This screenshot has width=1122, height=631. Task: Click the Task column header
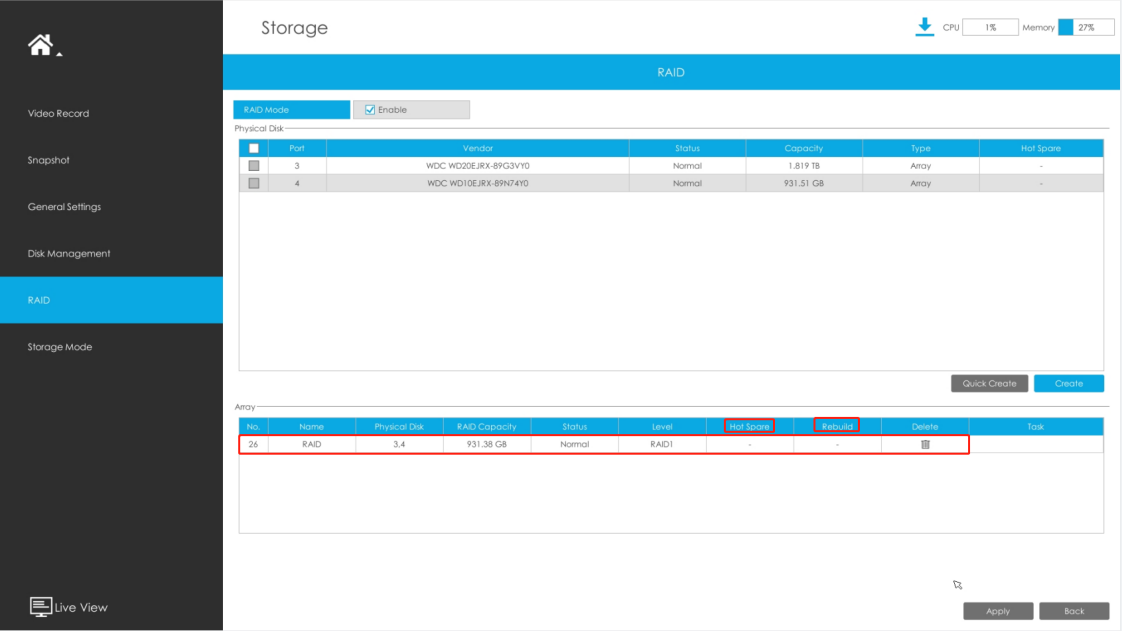click(x=1035, y=426)
